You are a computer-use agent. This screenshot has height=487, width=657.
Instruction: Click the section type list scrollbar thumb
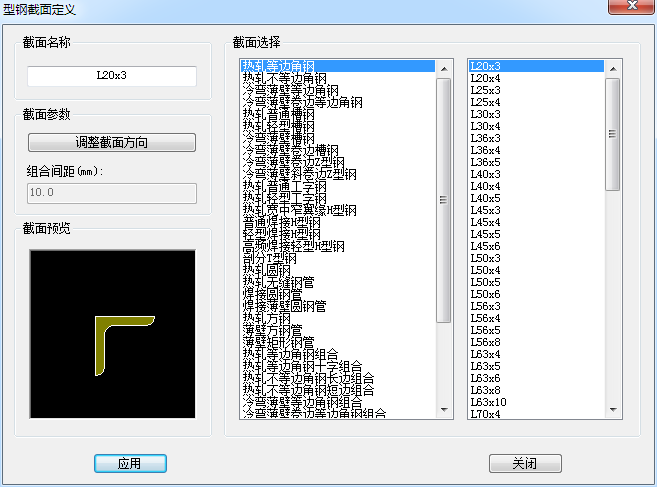point(444,200)
